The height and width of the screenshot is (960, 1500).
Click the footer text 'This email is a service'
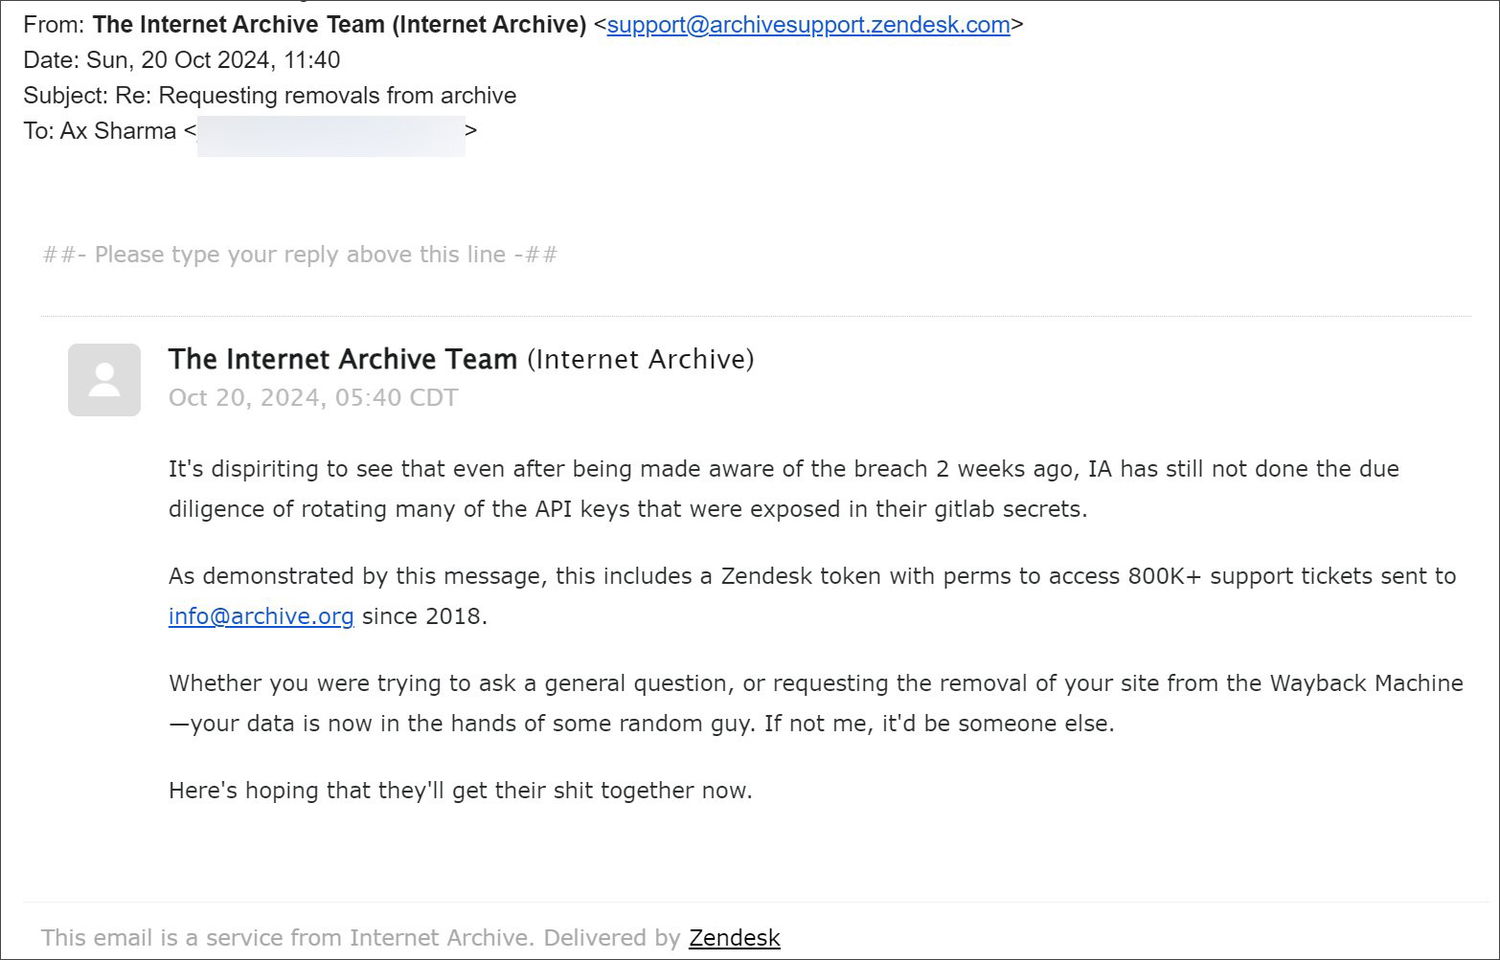coord(360,938)
